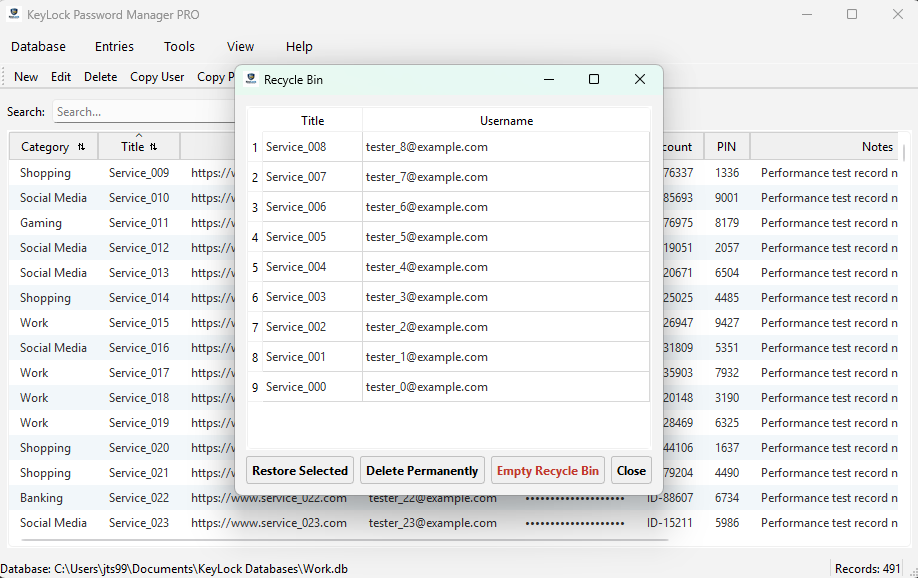Open the Database menu
The height and width of the screenshot is (578, 918).
tap(38, 46)
